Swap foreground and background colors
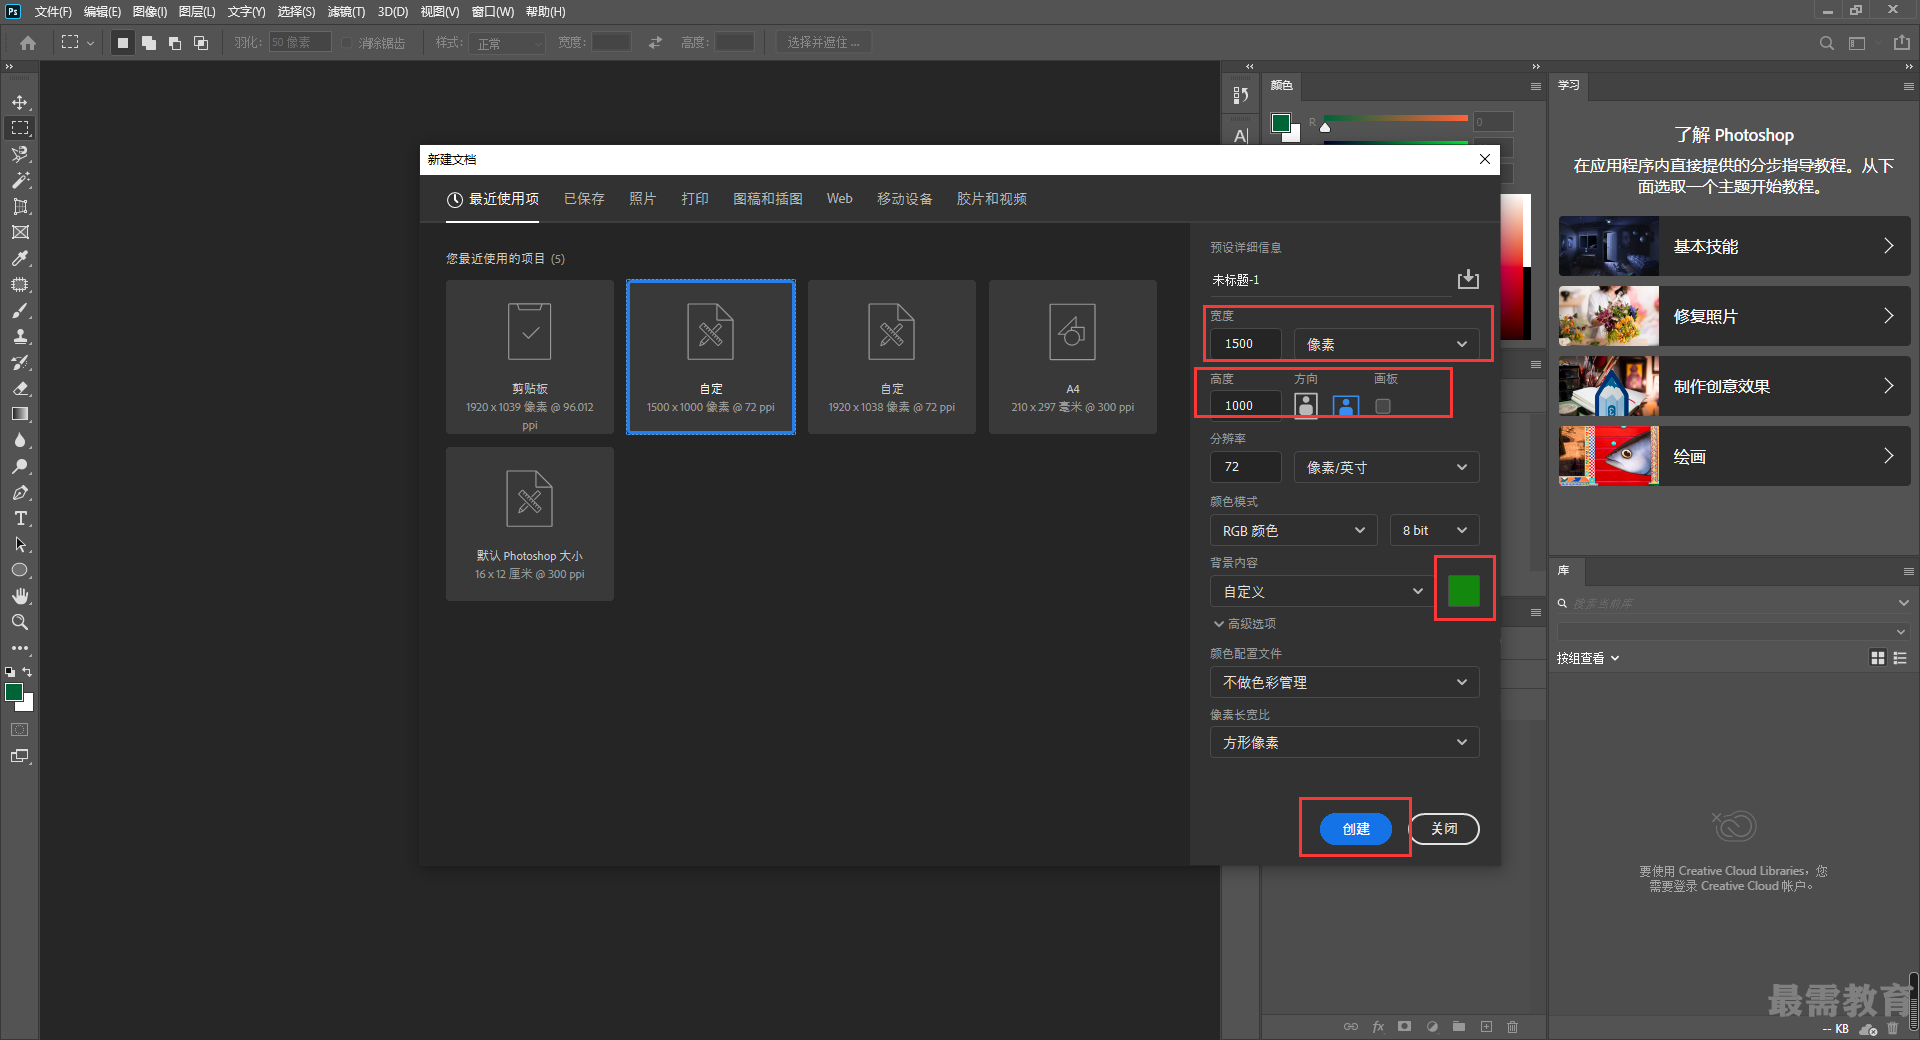This screenshot has width=1920, height=1040. (x=27, y=672)
